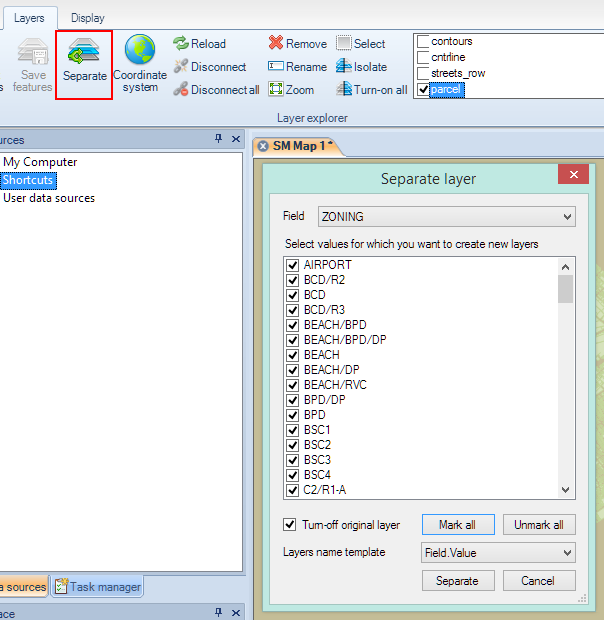Viewport: 604px width, 620px height.
Task: Click the values list scroll down arrow
Action: [x=565, y=490]
